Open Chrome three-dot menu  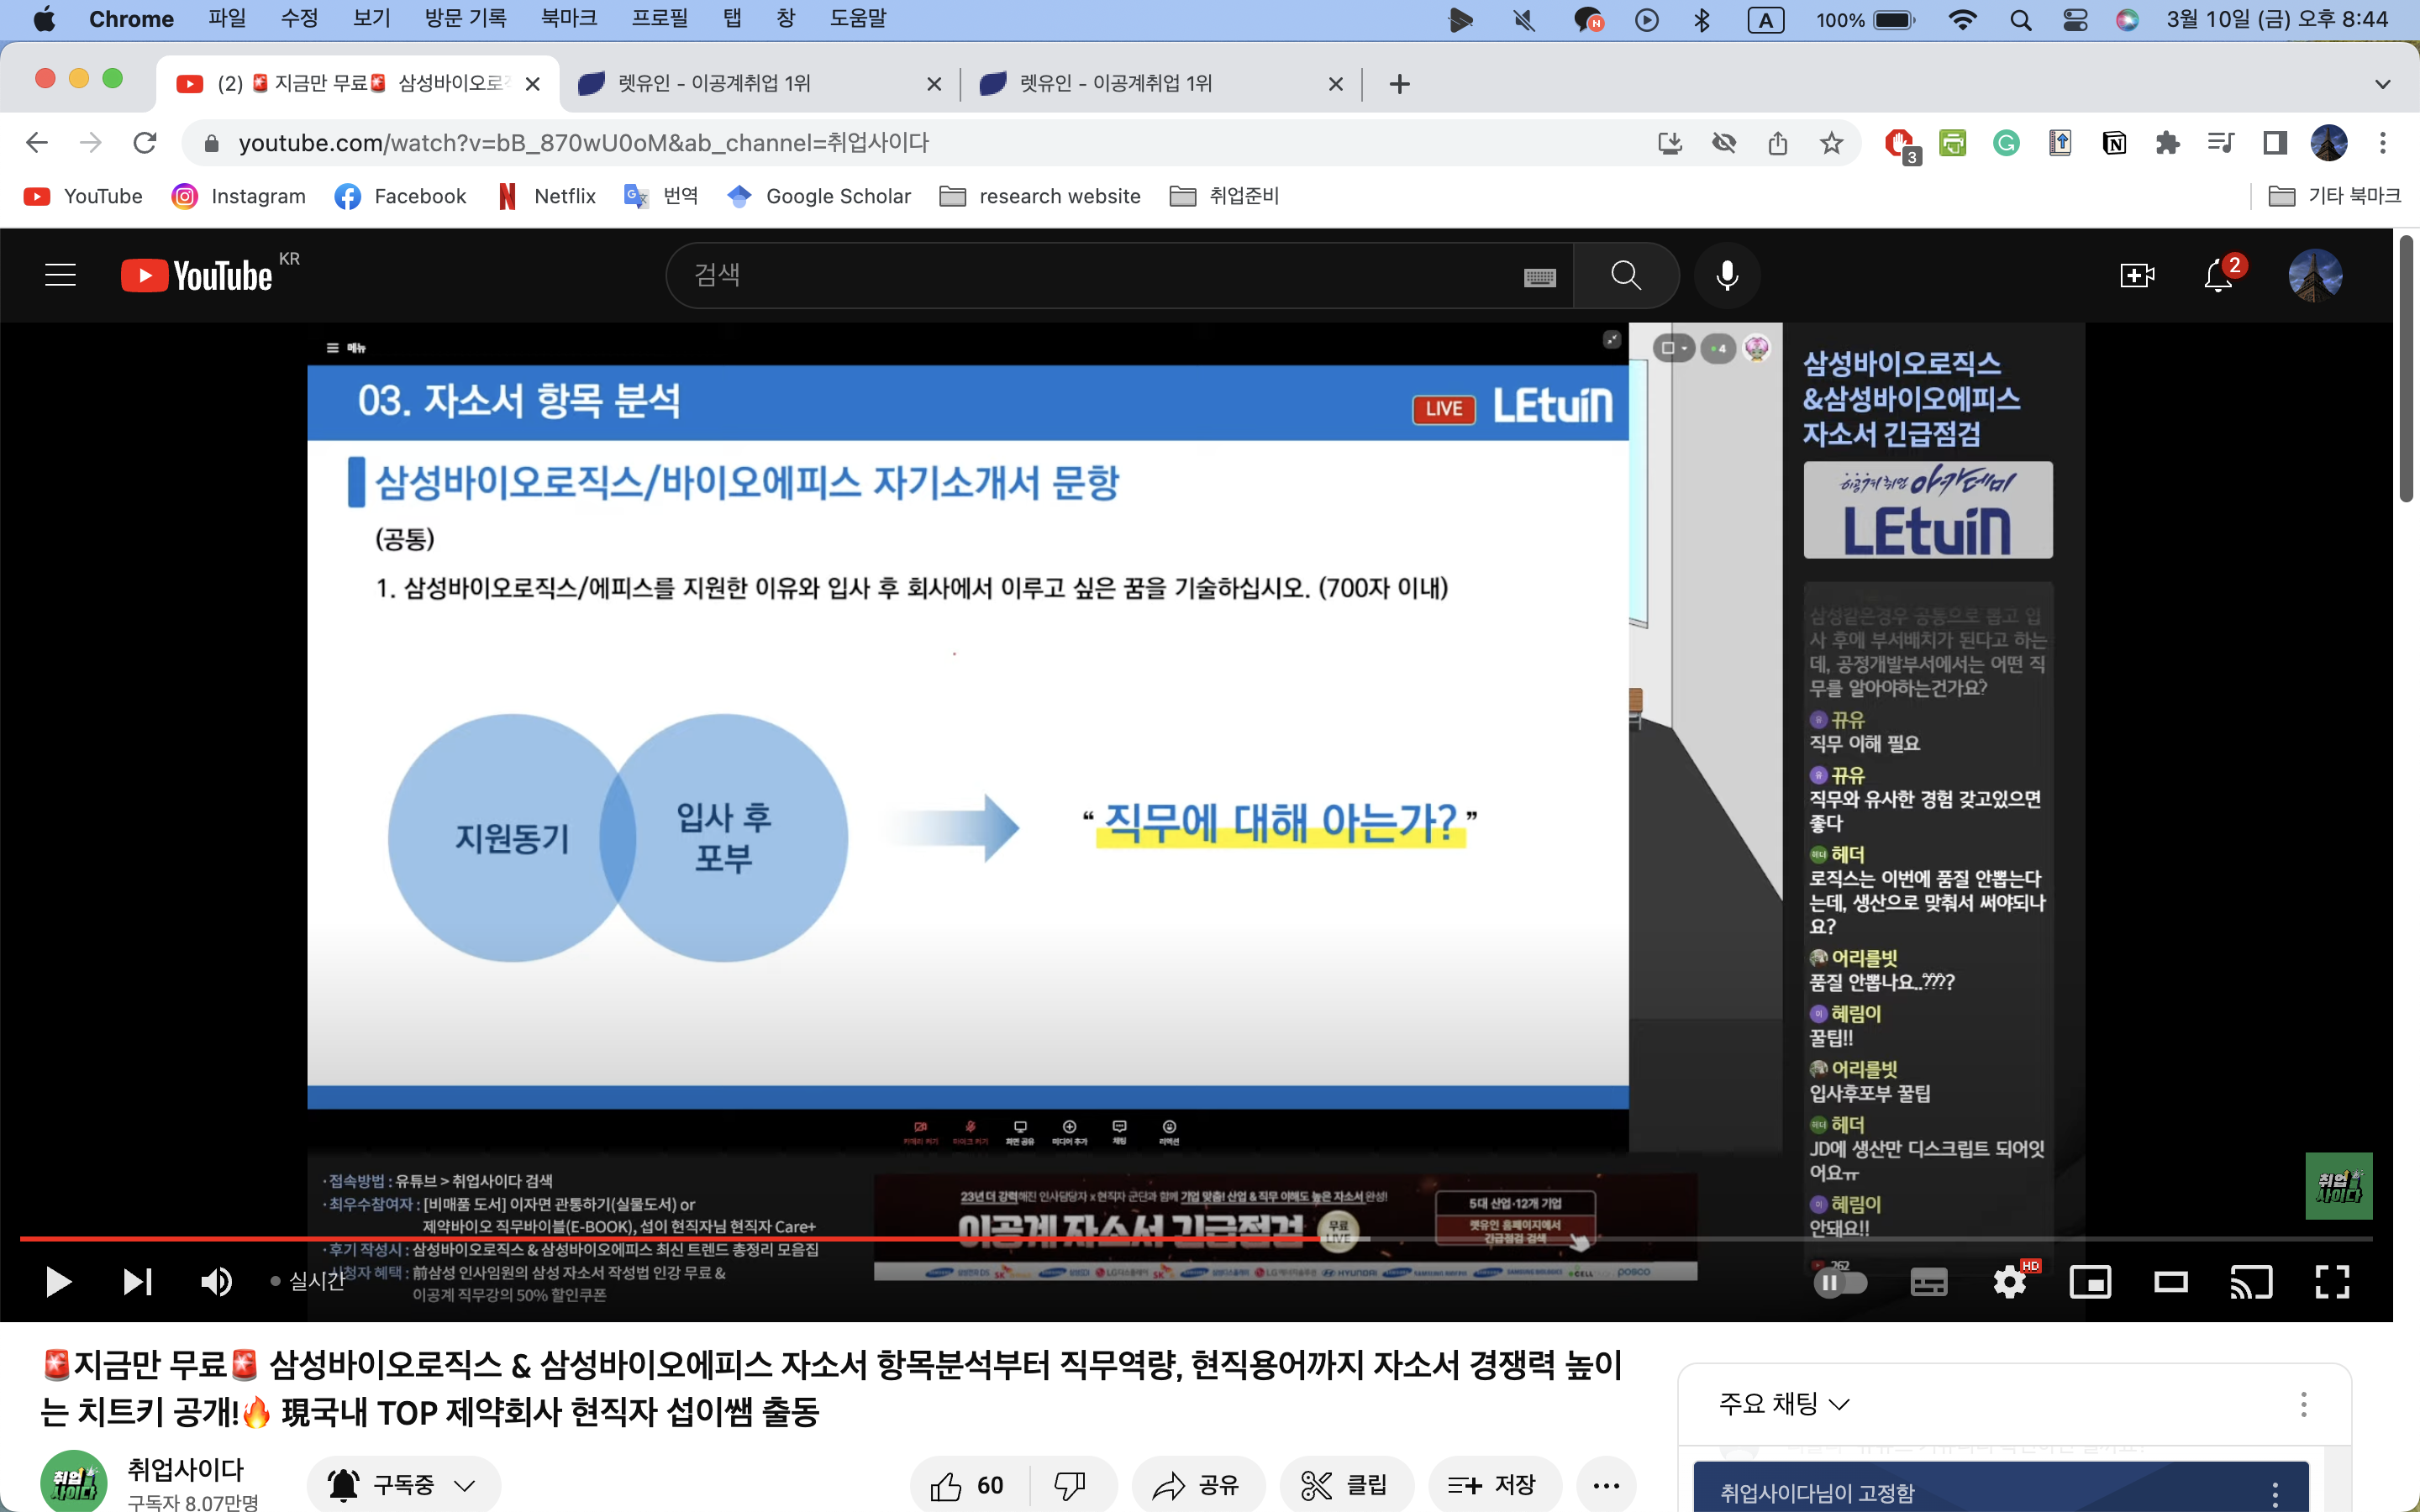(x=2383, y=143)
